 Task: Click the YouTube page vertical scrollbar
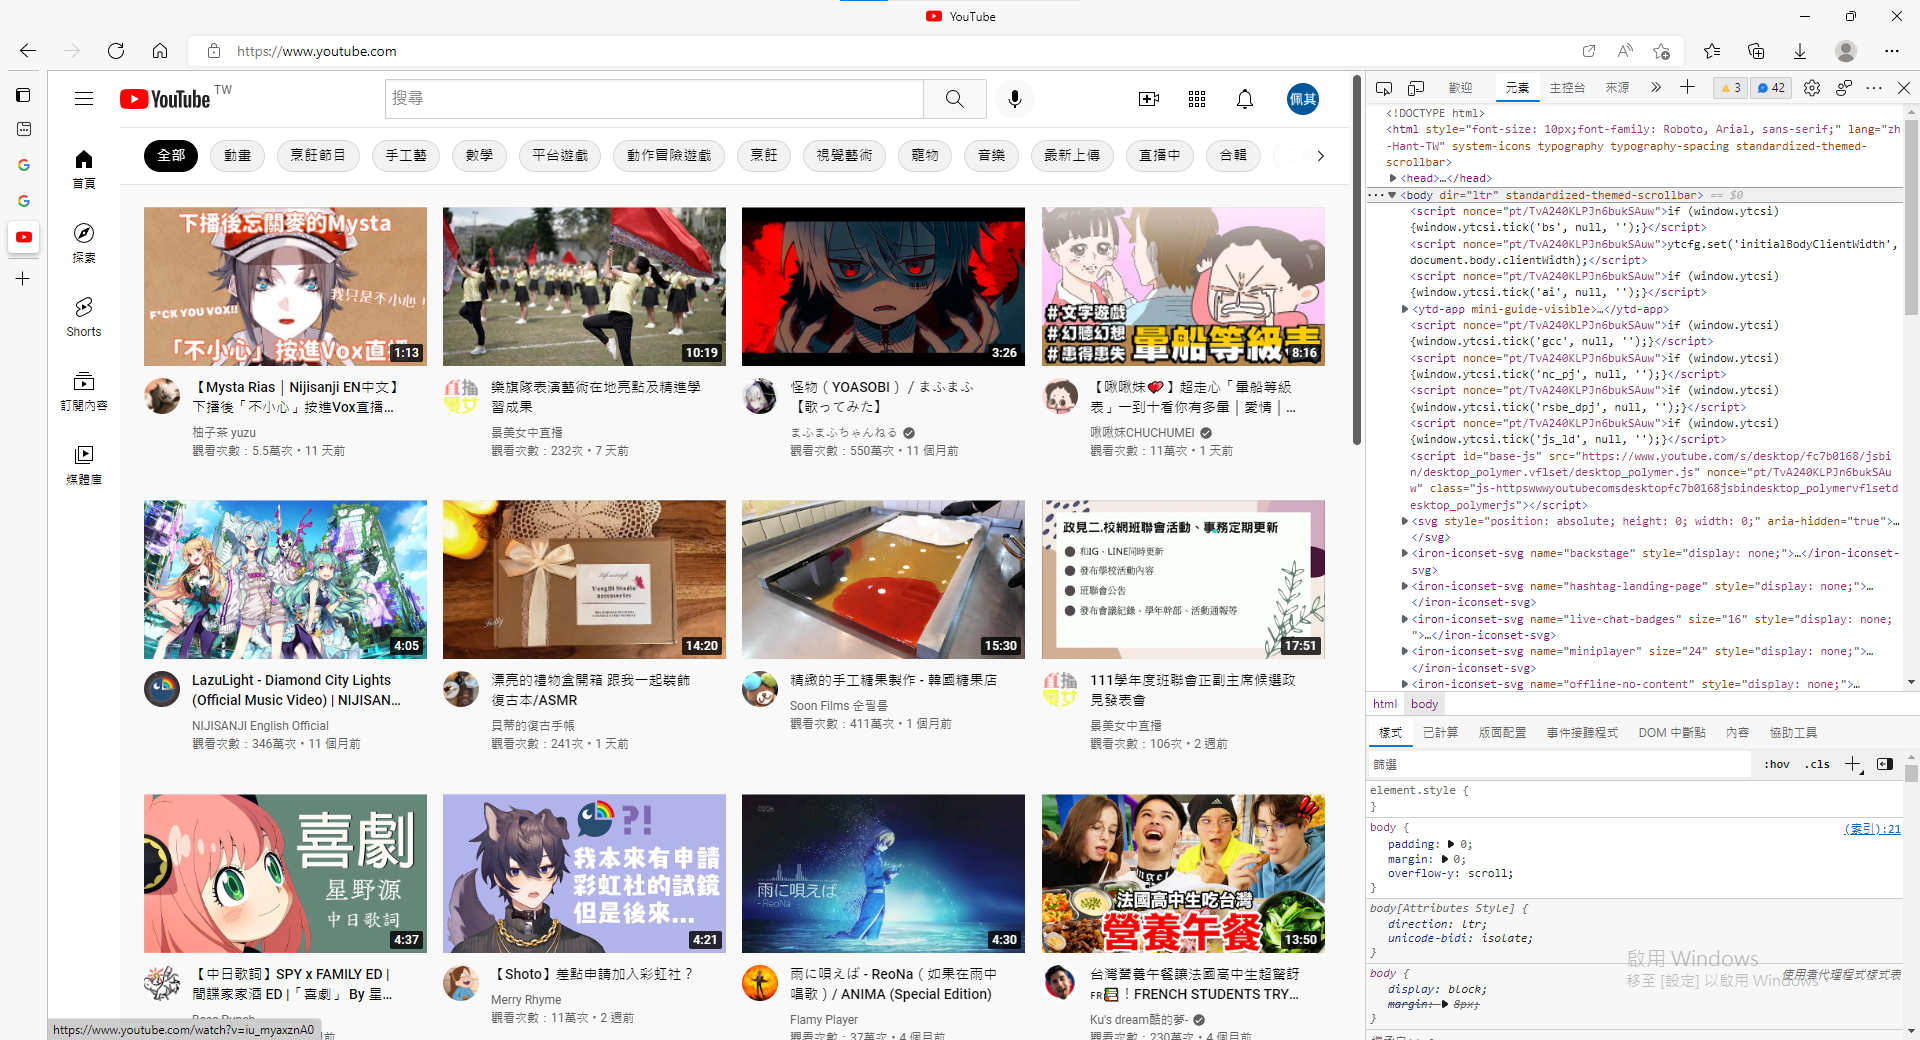pyautogui.click(x=1357, y=260)
